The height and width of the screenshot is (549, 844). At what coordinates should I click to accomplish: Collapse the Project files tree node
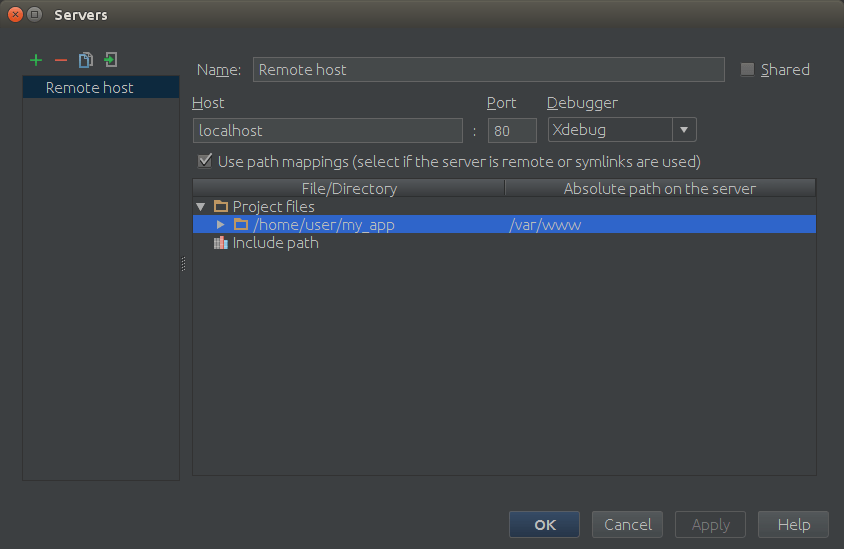click(x=201, y=207)
